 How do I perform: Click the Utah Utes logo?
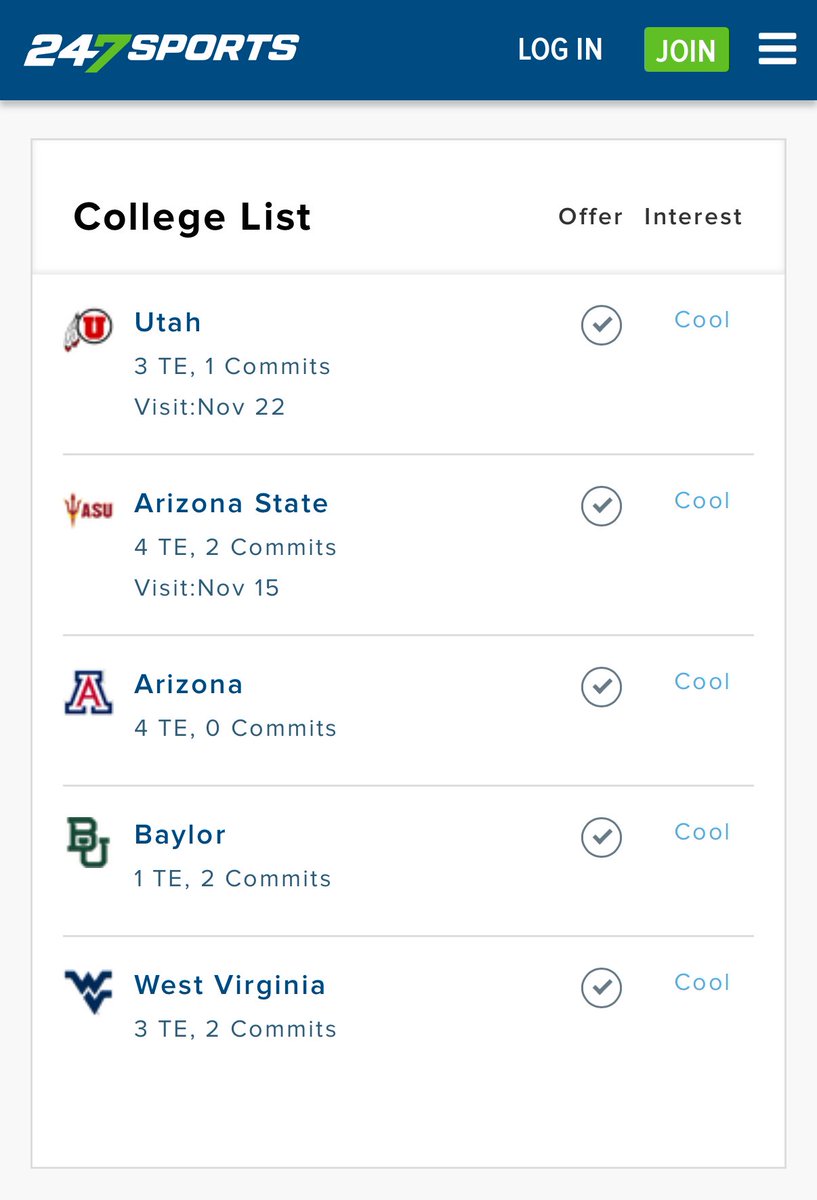(x=88, y=331)
